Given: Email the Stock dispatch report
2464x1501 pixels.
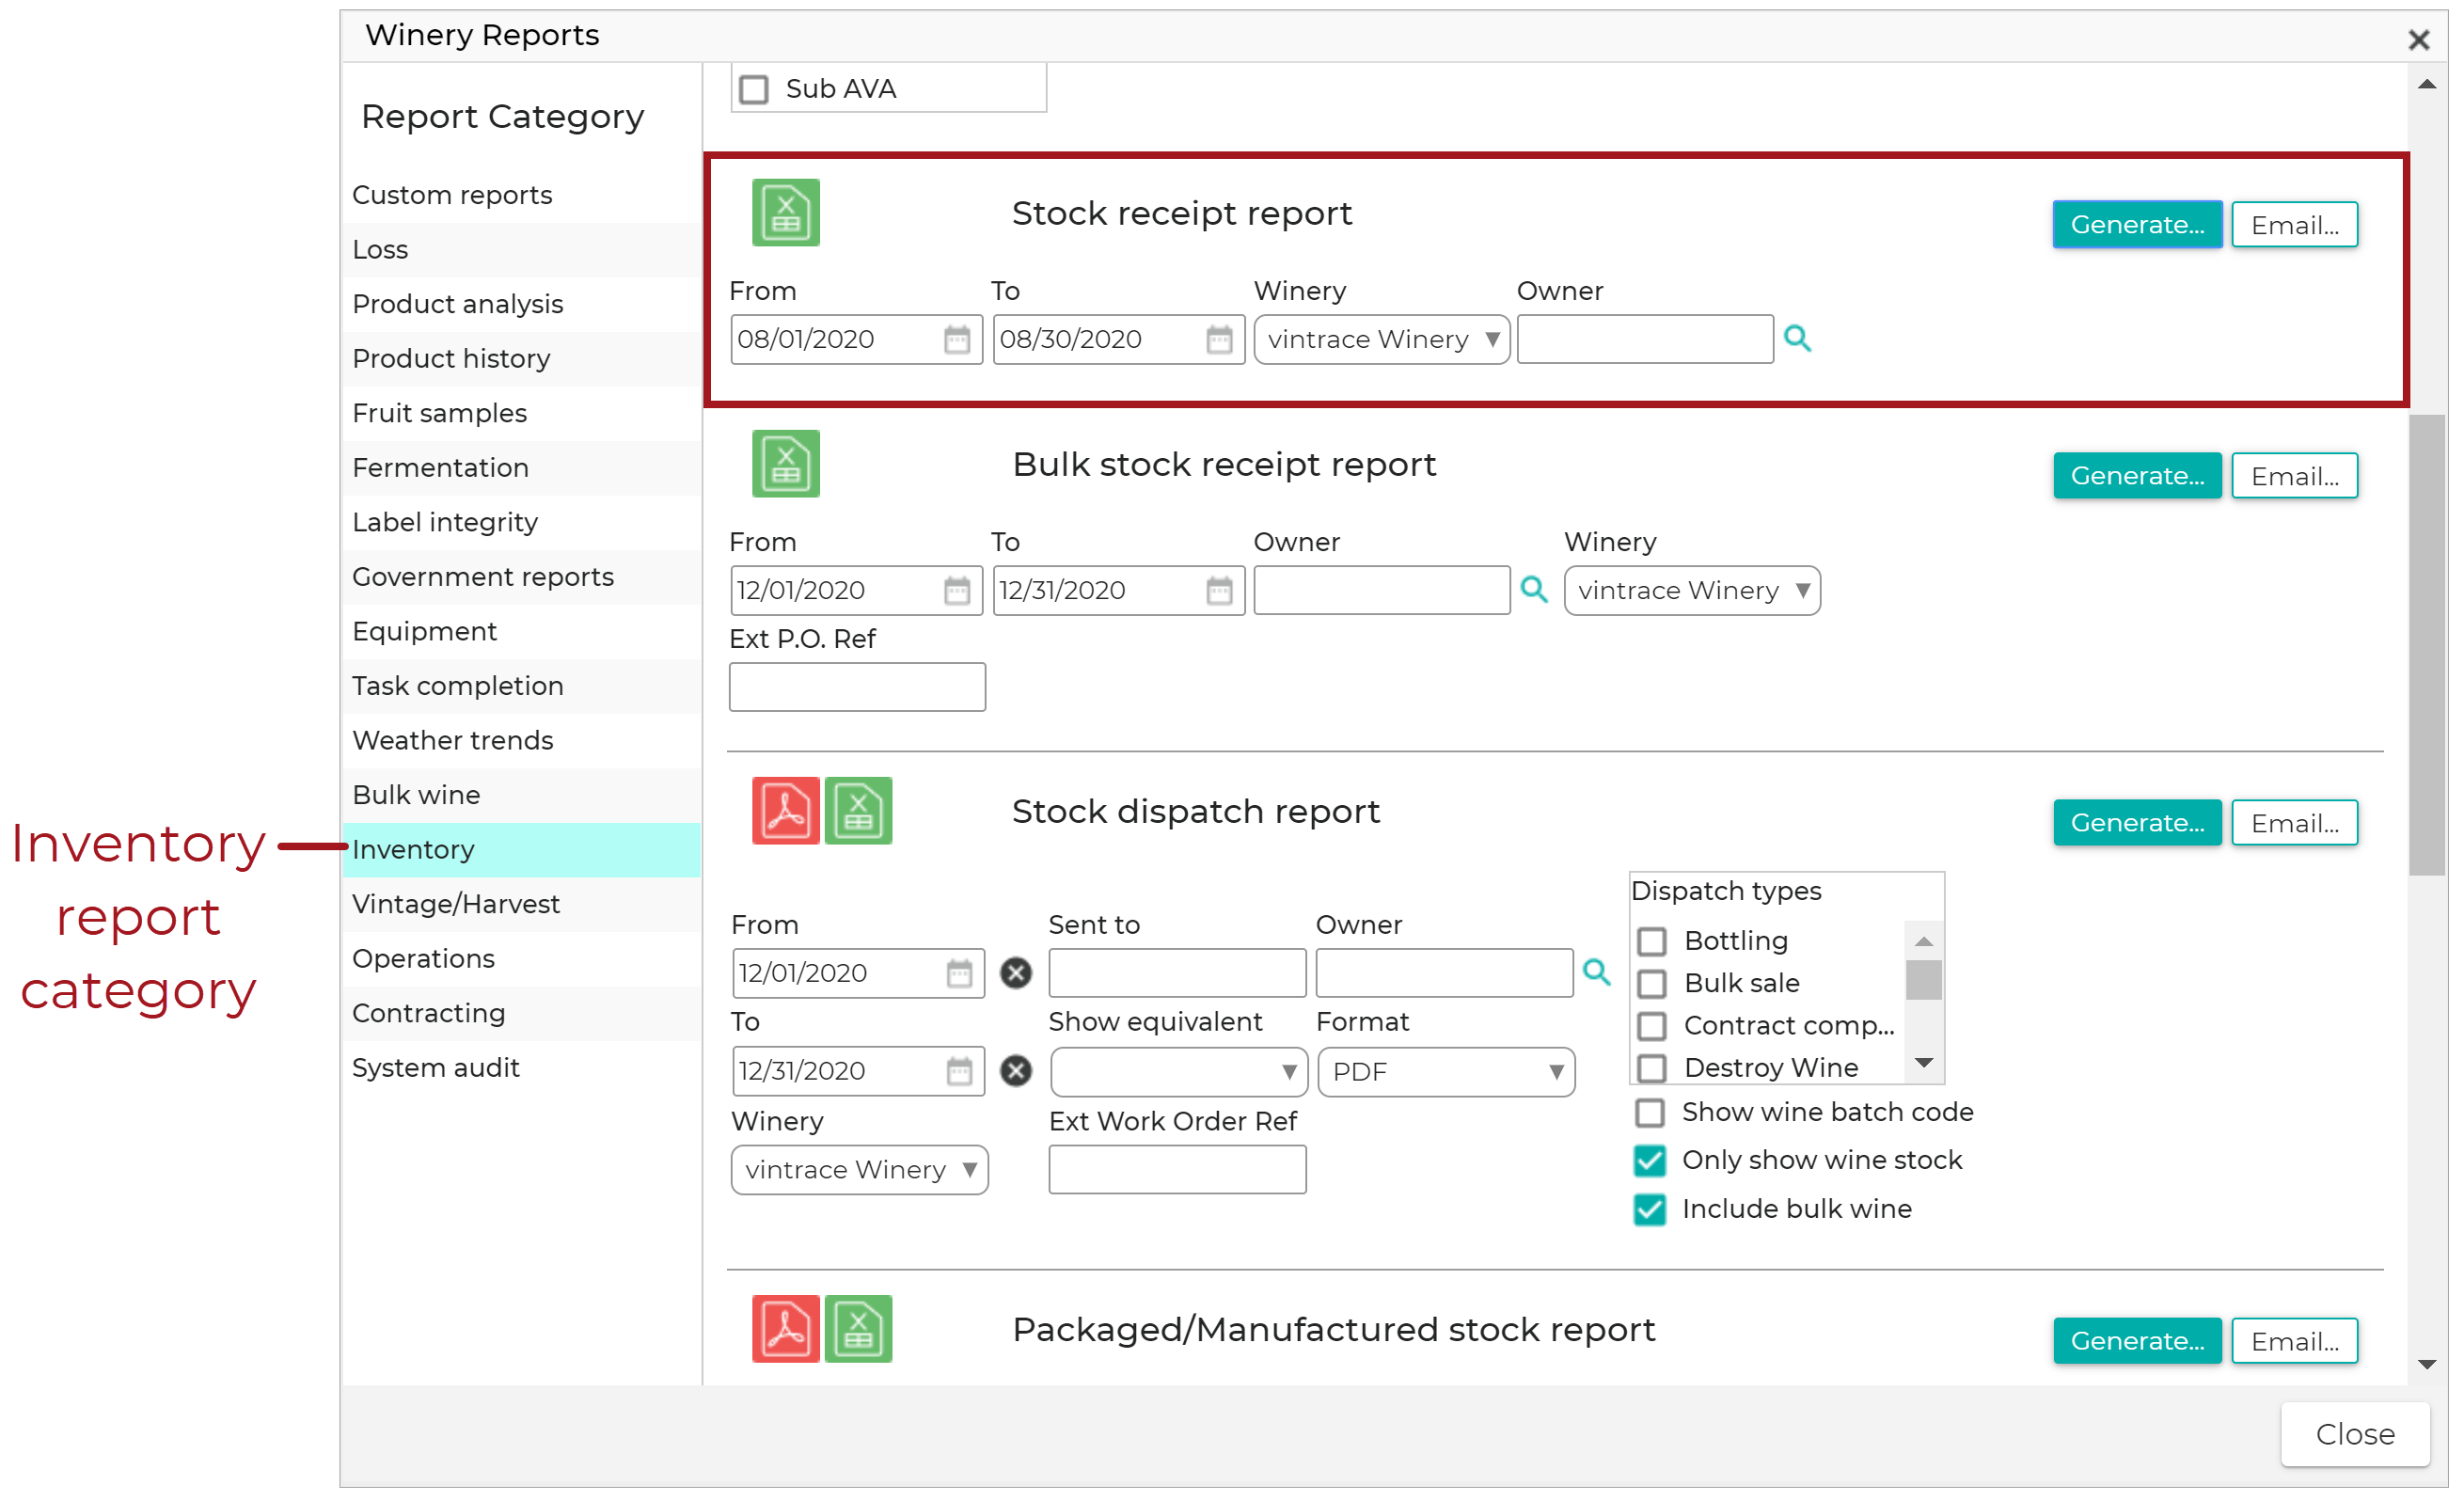Looking at the screenshot, I should (2294, 823).
